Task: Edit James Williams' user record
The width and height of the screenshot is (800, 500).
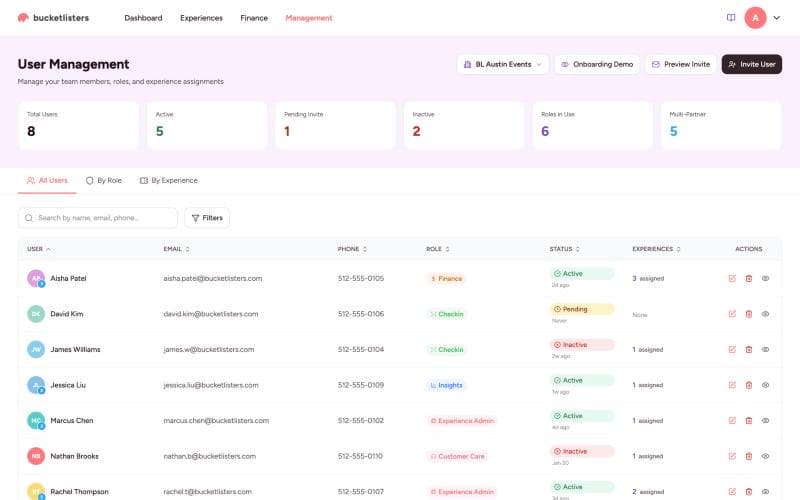Action: click(732, 349)
